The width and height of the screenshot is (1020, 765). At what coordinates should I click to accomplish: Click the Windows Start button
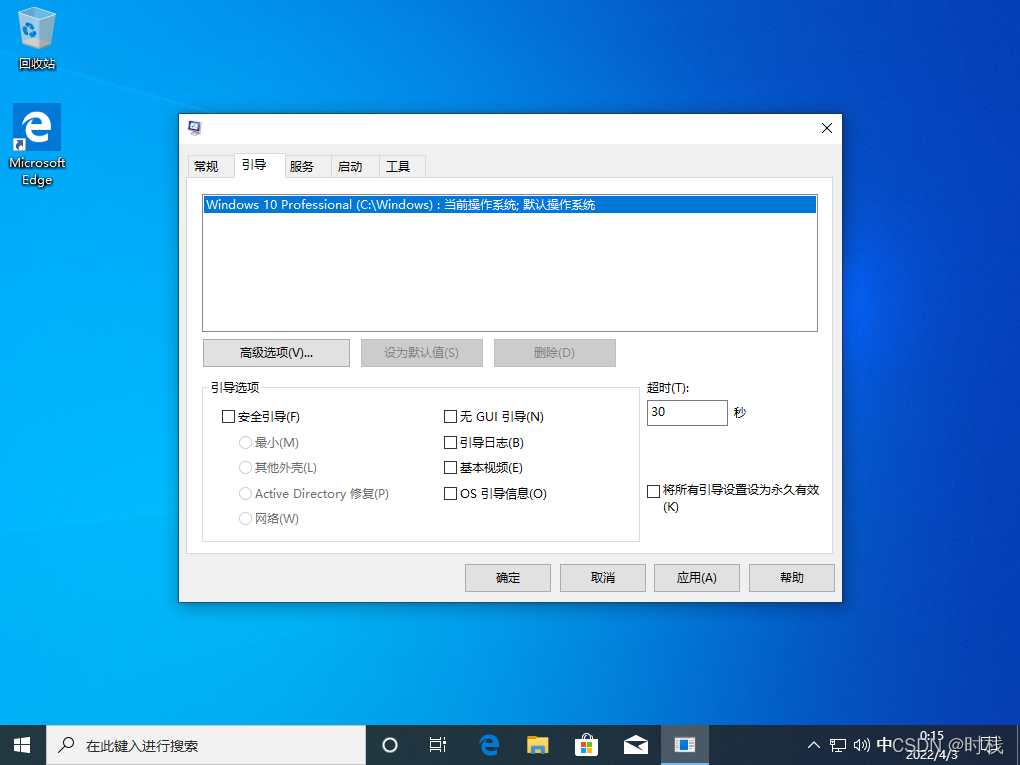tap(22, 745)
